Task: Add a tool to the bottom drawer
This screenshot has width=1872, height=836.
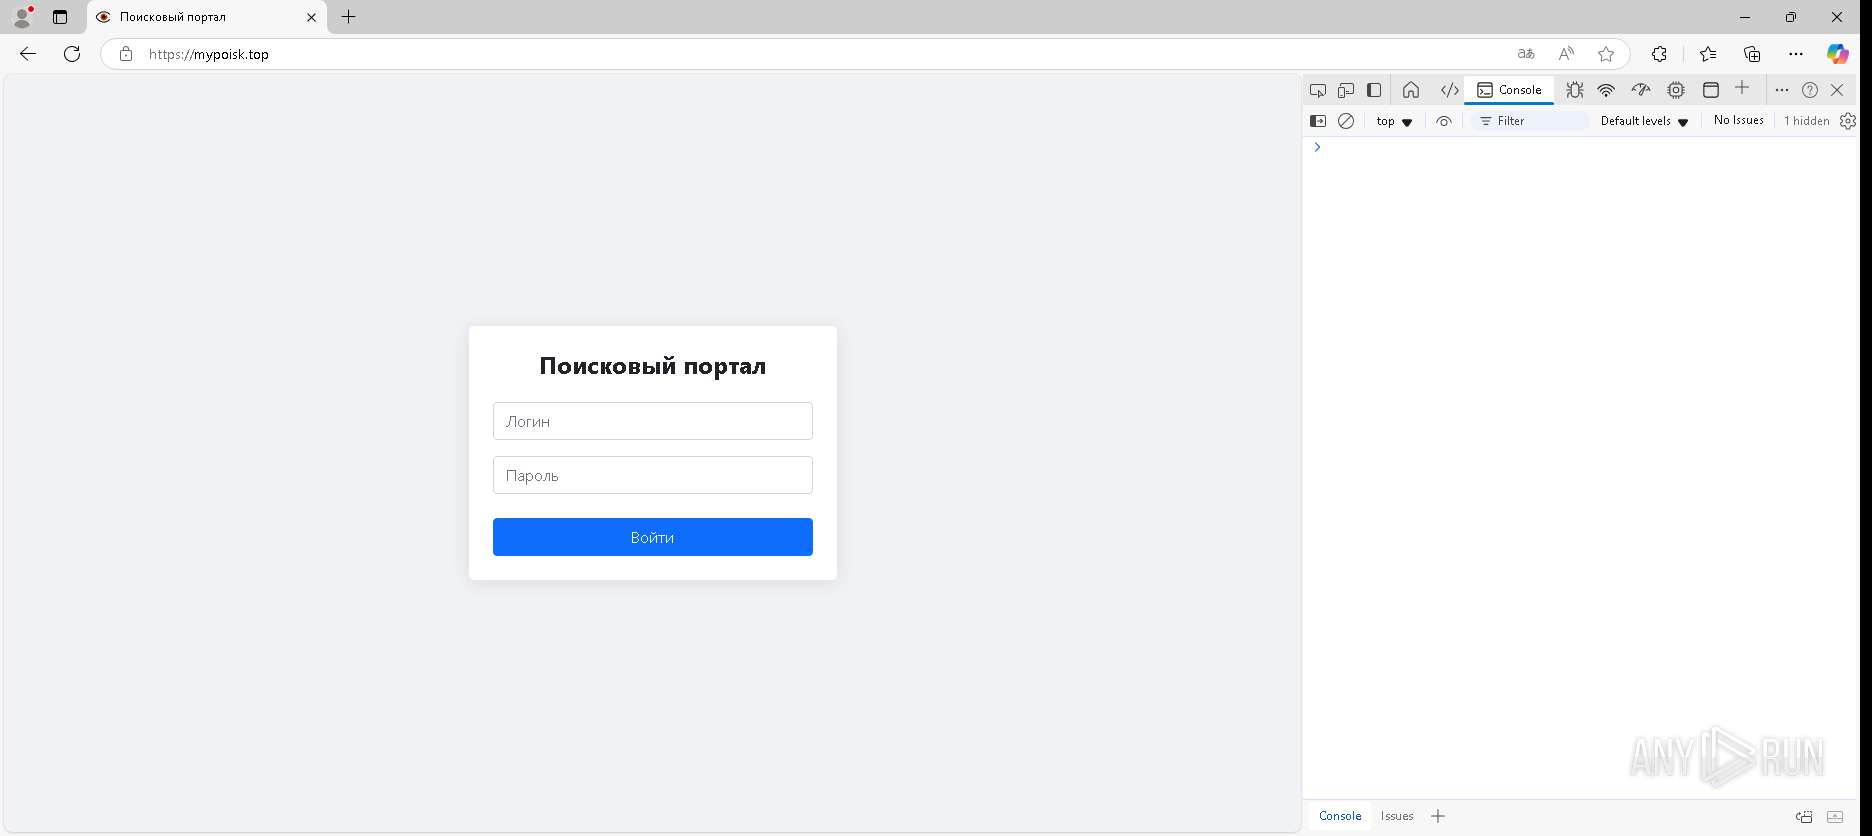Action: [1438, 816]
